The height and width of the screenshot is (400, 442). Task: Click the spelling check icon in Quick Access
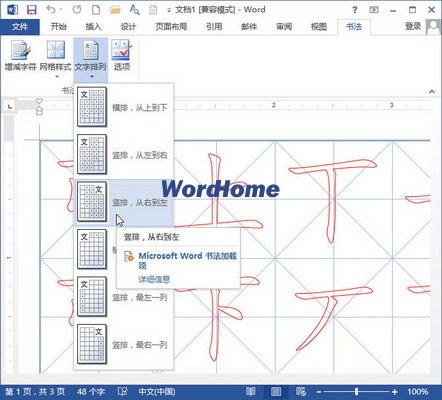[134, 9]
